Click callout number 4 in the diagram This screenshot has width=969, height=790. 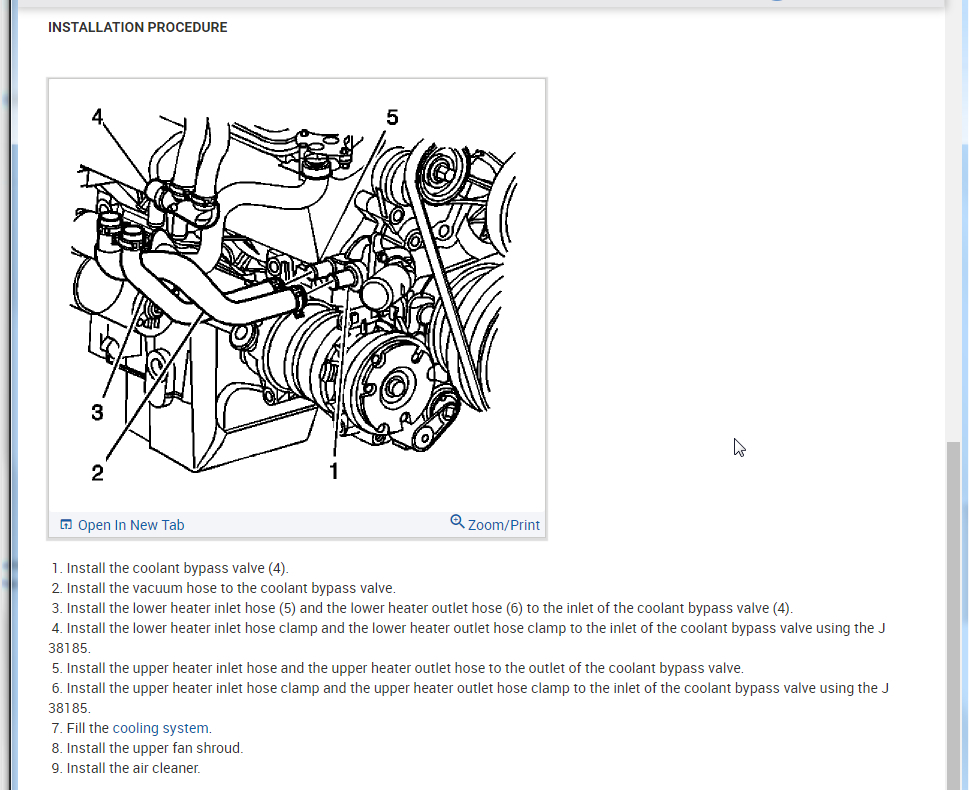pos(97,116)
